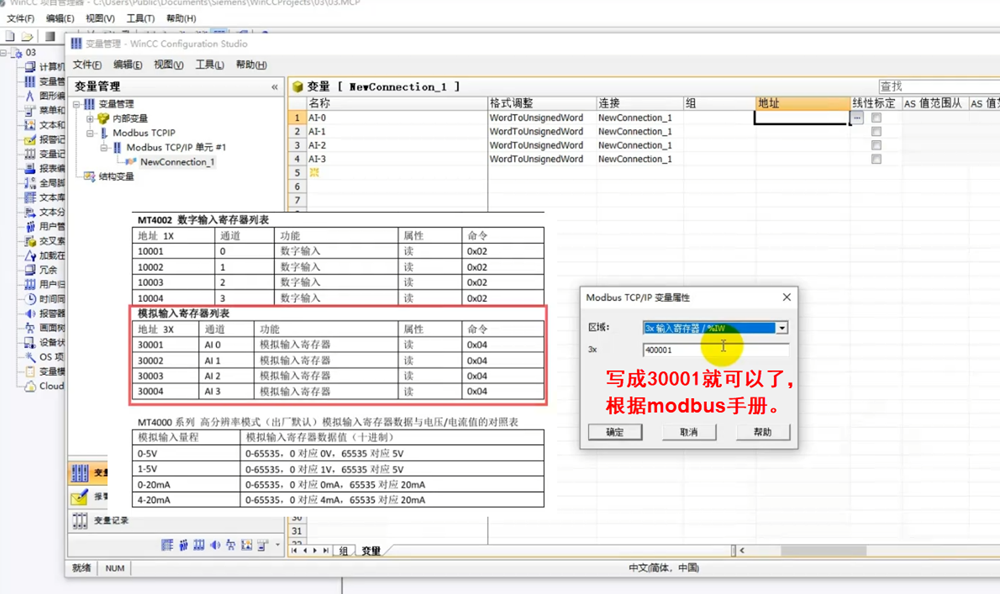The image size is (1000, 594).
Task: Click 名称 column header
Action: 397,103
